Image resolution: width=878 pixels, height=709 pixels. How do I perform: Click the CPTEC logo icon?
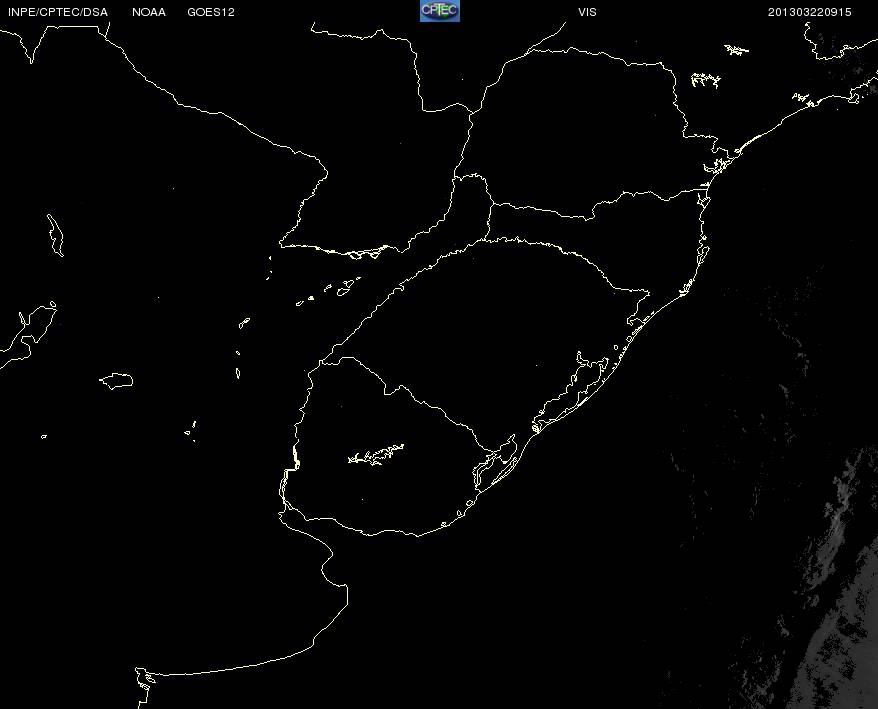(x=440, y=11)
